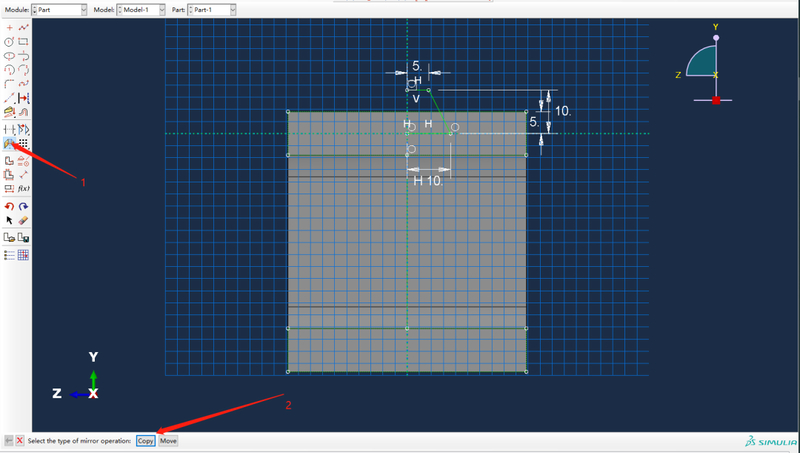Select the Mirror tool with triangles

23,130
